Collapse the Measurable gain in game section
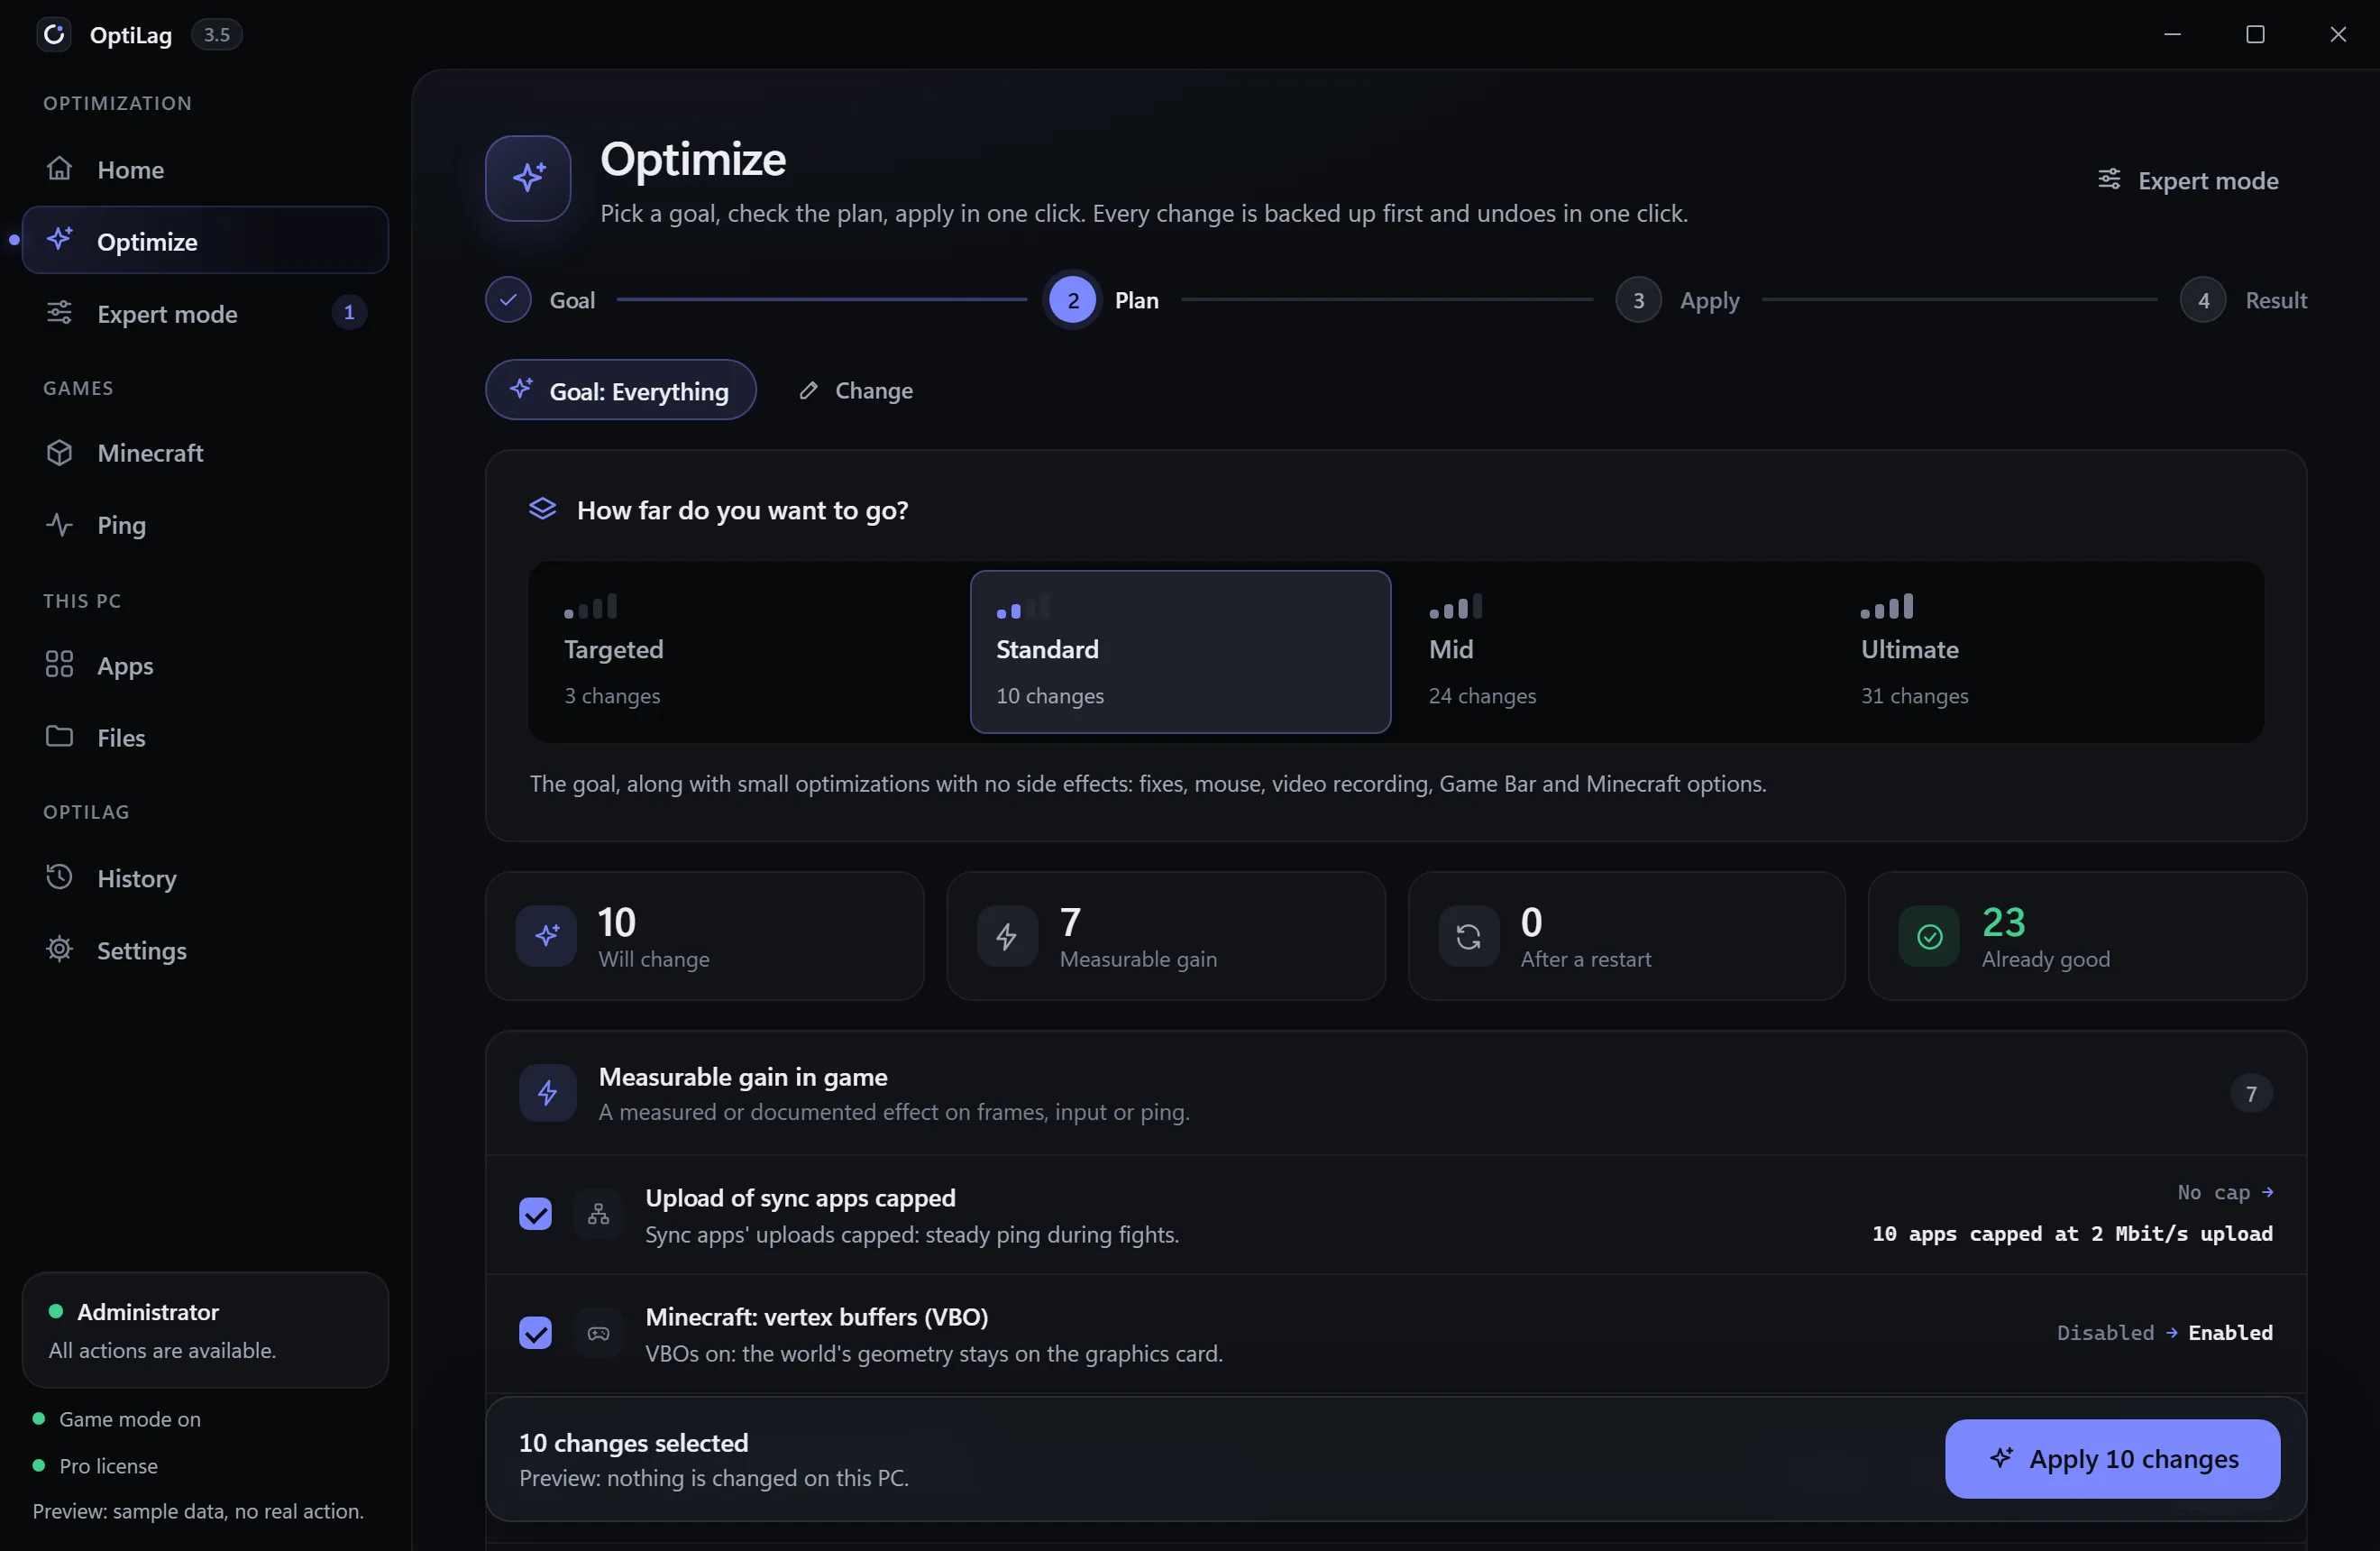 click(x=1396, y=1093)
